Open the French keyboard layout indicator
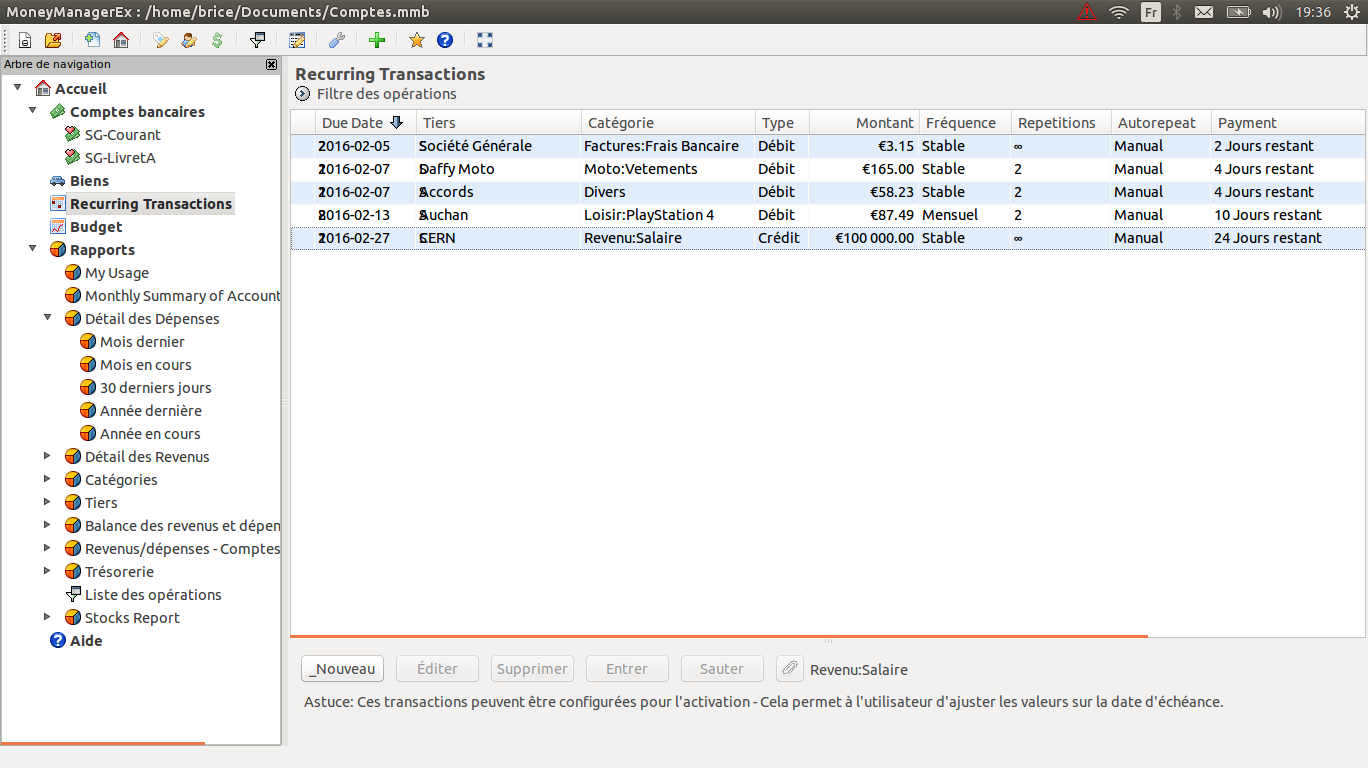Screen dimensions: 1368x768 (x=1151, y=12)
